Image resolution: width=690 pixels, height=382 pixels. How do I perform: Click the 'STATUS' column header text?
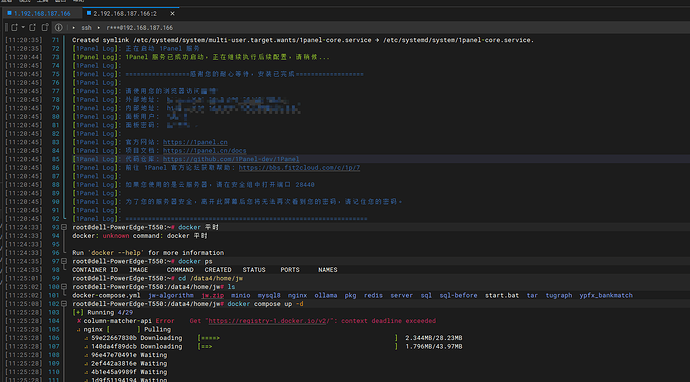click(x=254, y=270)
